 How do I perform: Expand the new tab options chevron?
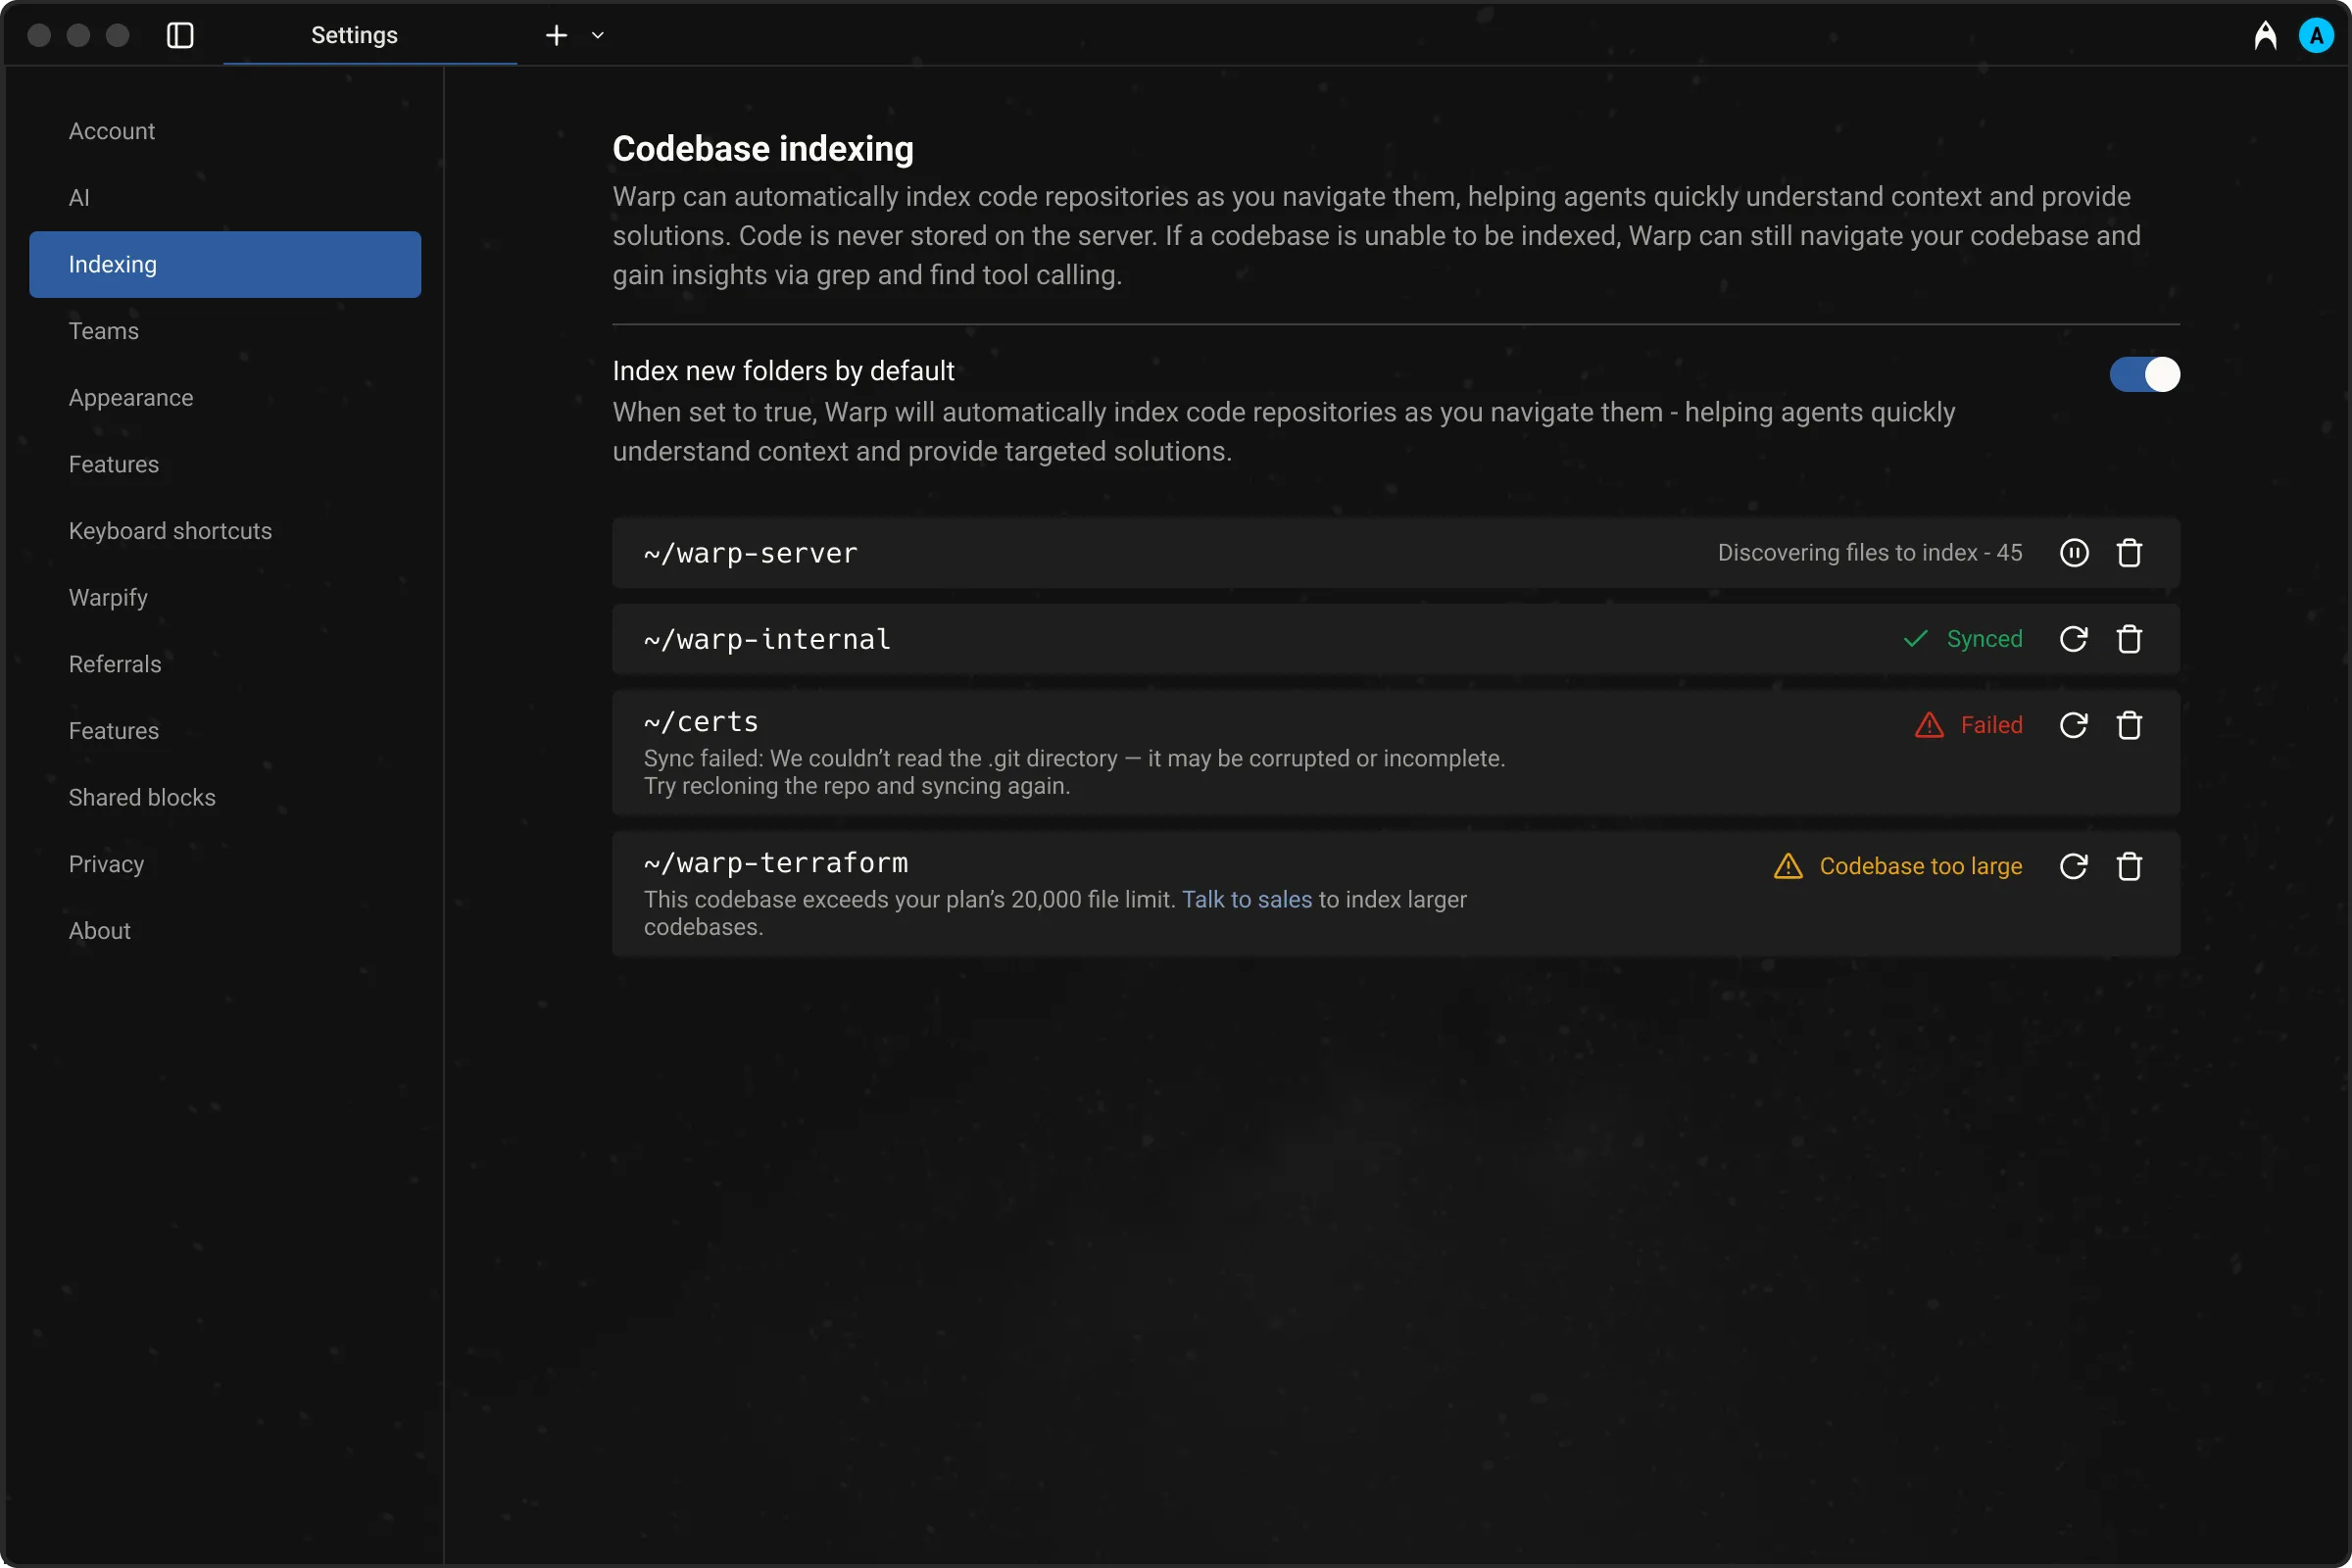pos(597,35)
